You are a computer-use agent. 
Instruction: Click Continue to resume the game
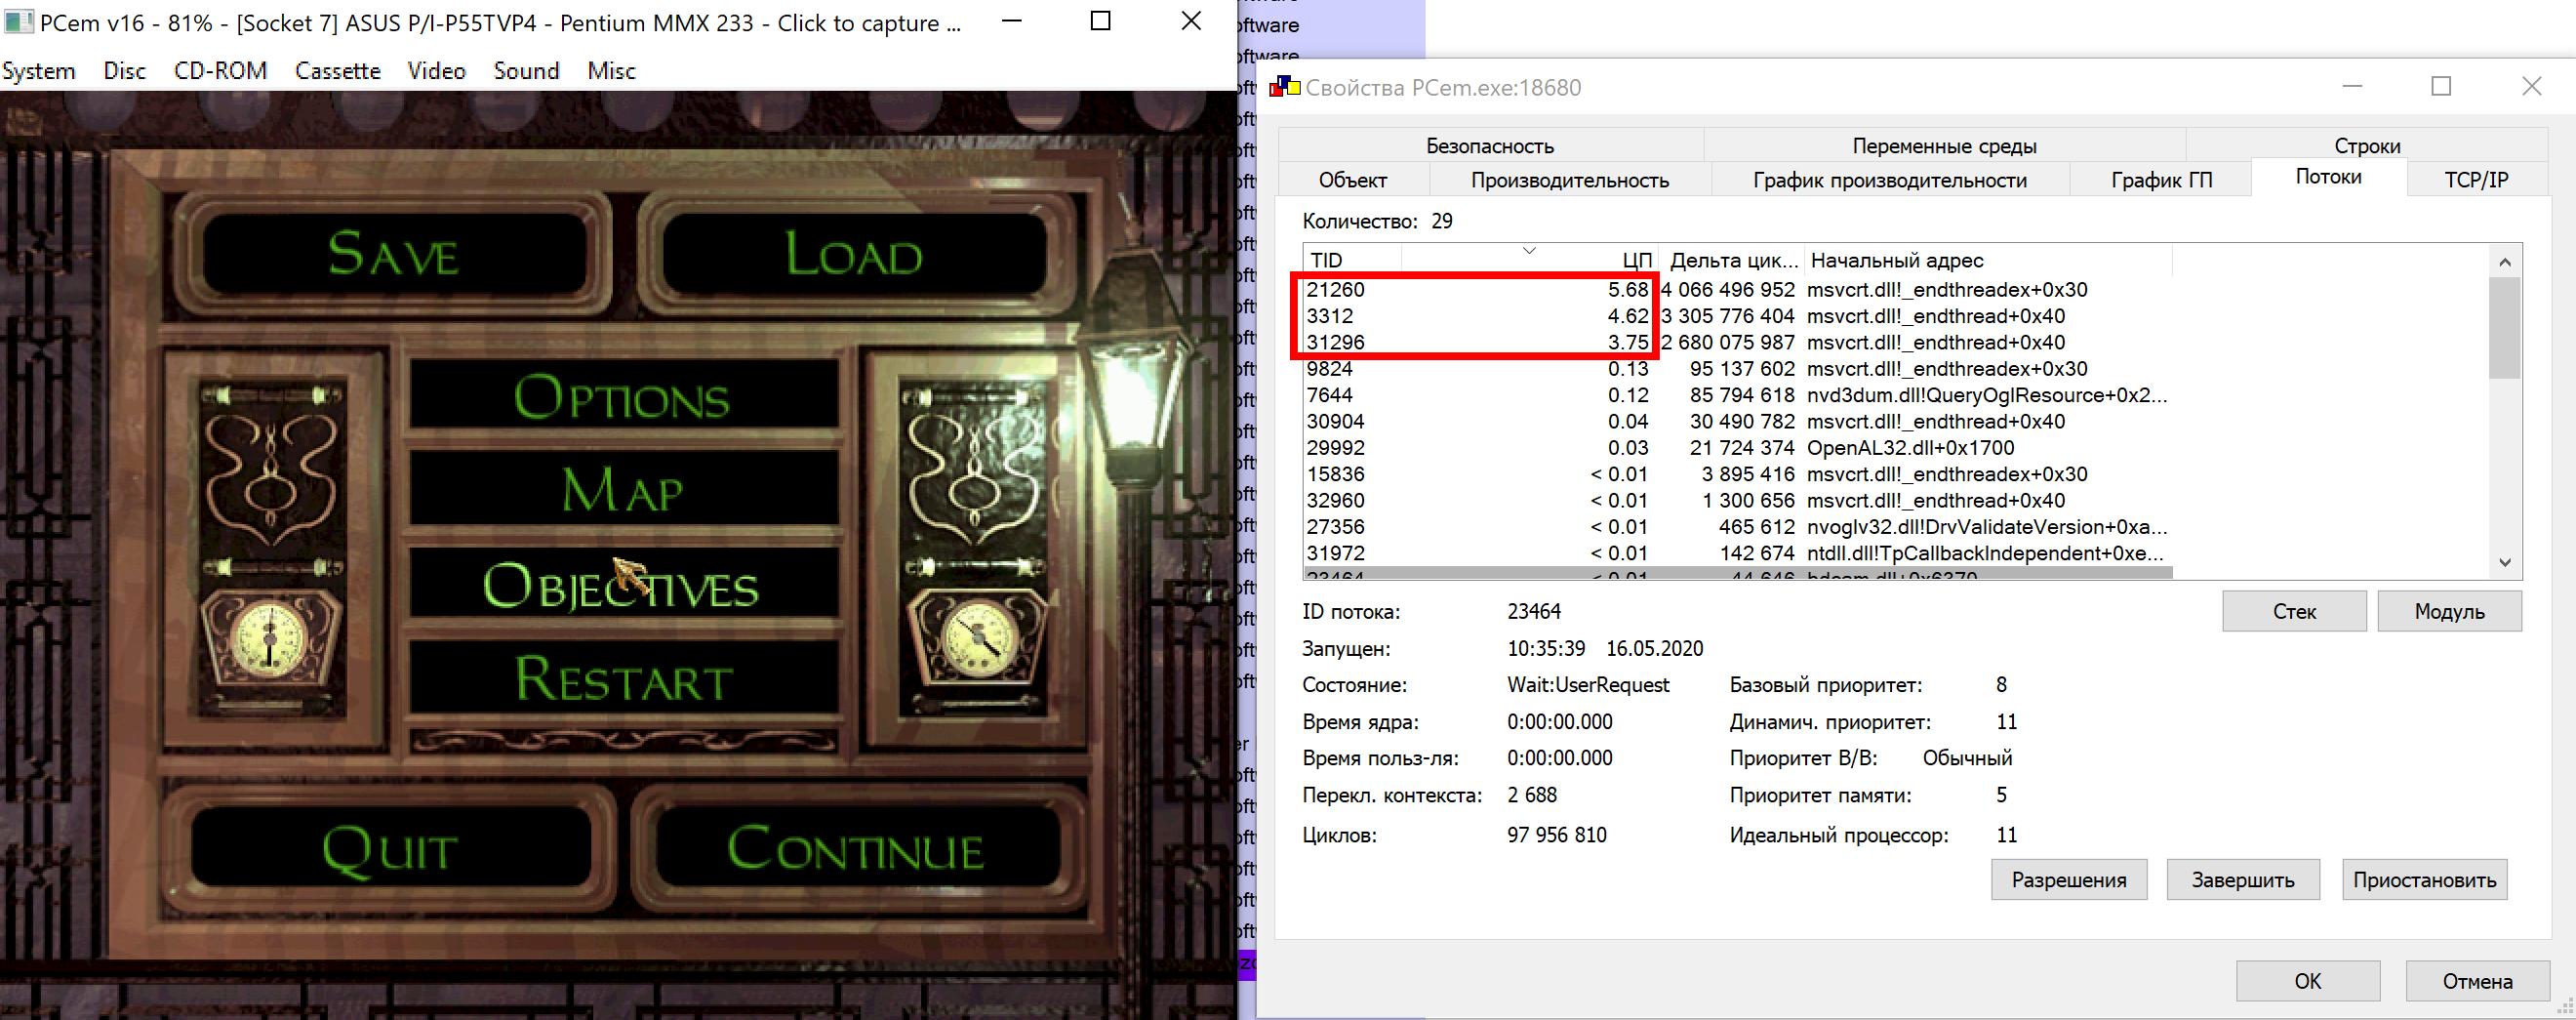tap(856, 849)
